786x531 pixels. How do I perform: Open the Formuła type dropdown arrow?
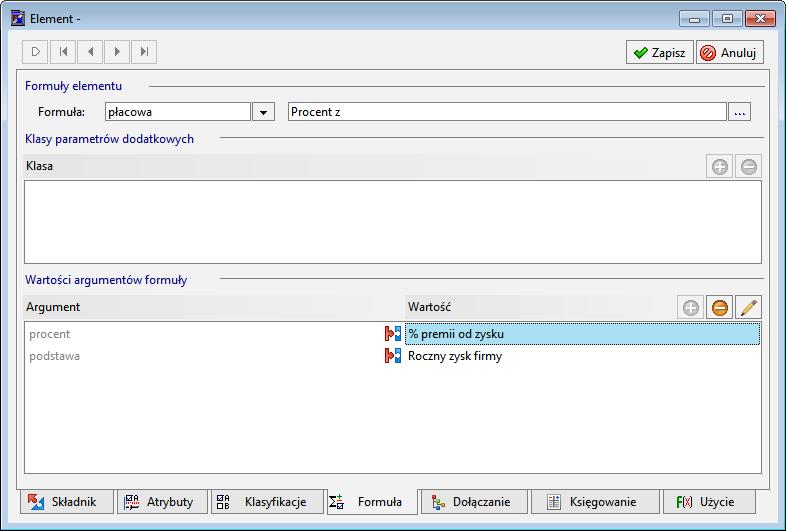tap(263, 112)
